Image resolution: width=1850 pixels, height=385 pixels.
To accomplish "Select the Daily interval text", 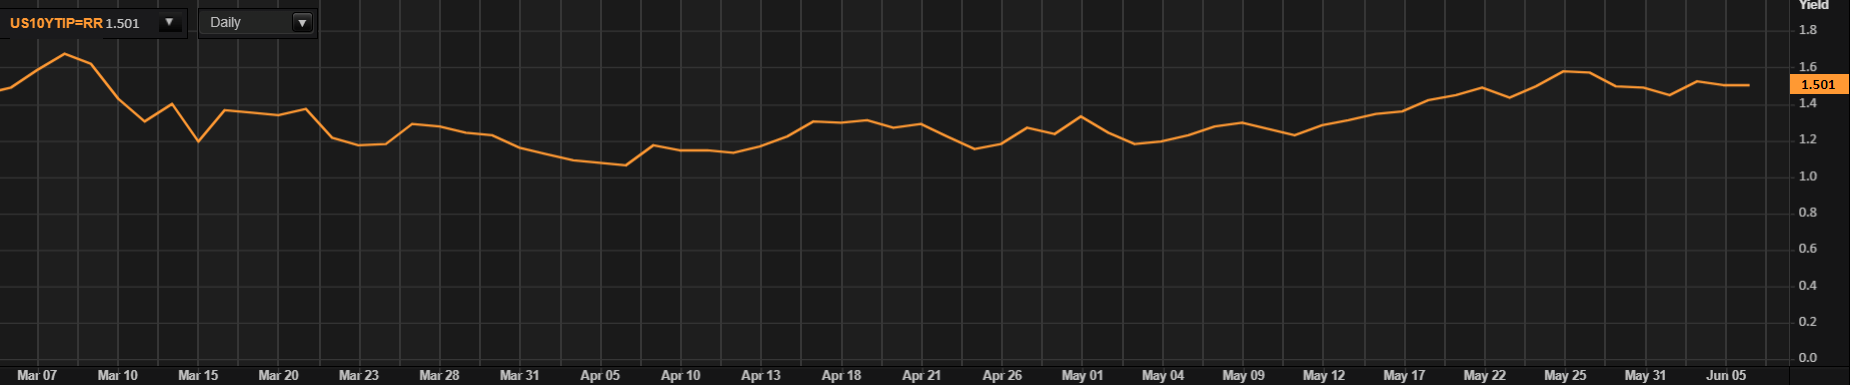I will (x=226, y=22).
